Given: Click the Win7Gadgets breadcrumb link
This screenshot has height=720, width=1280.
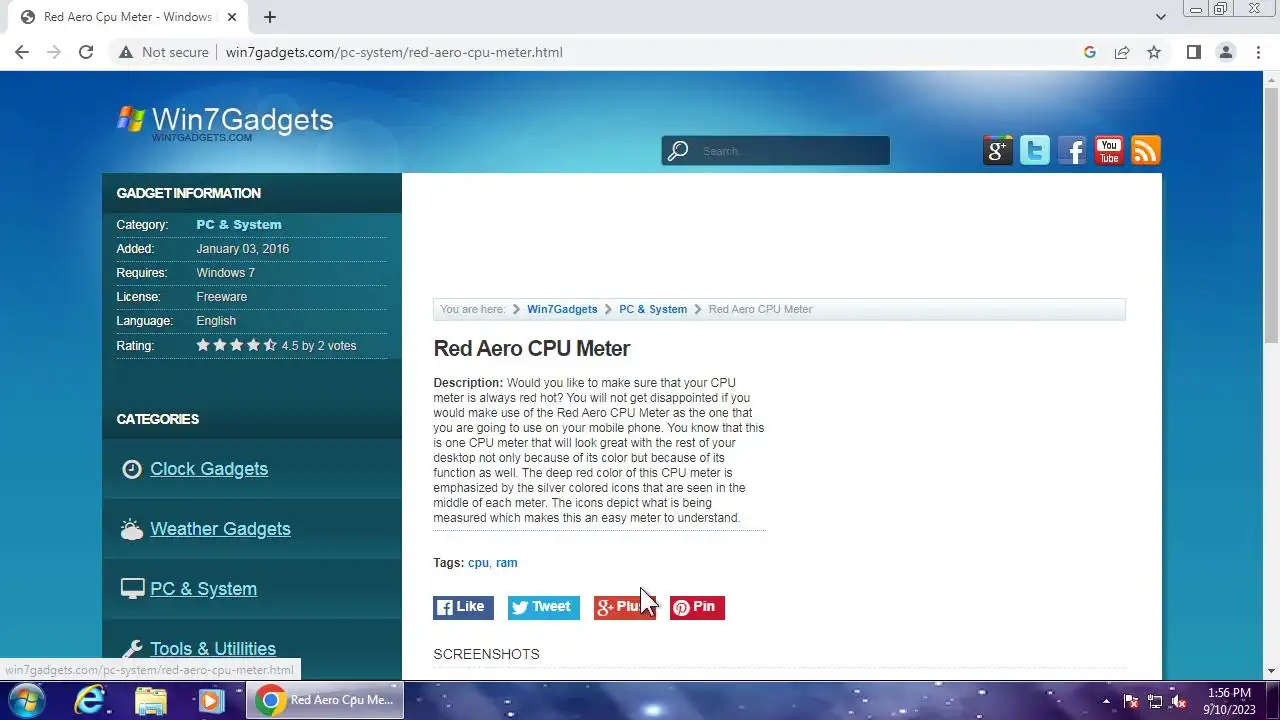Looking at the screenshot, I should coord(562,309).
